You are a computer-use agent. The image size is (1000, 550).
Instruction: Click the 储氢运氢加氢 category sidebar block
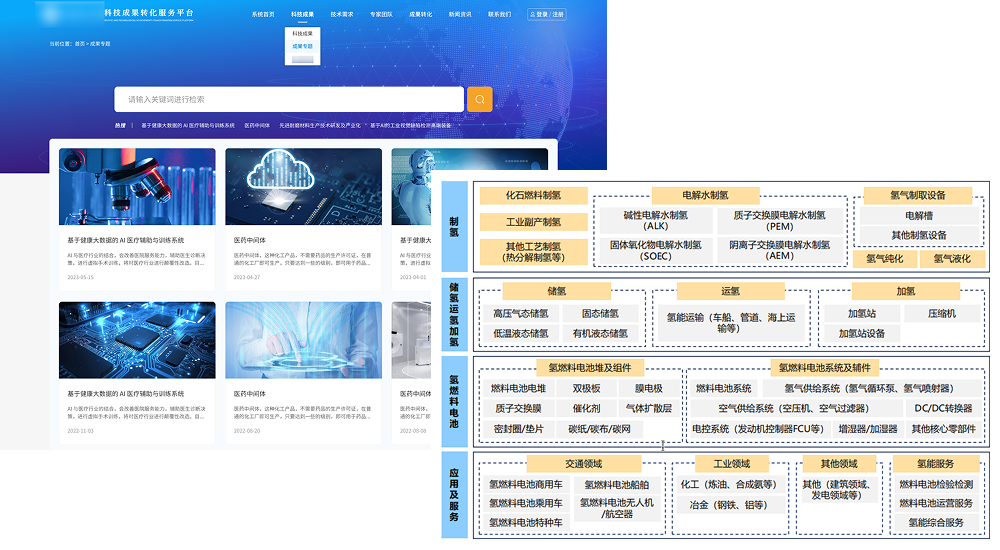(455, 315)
